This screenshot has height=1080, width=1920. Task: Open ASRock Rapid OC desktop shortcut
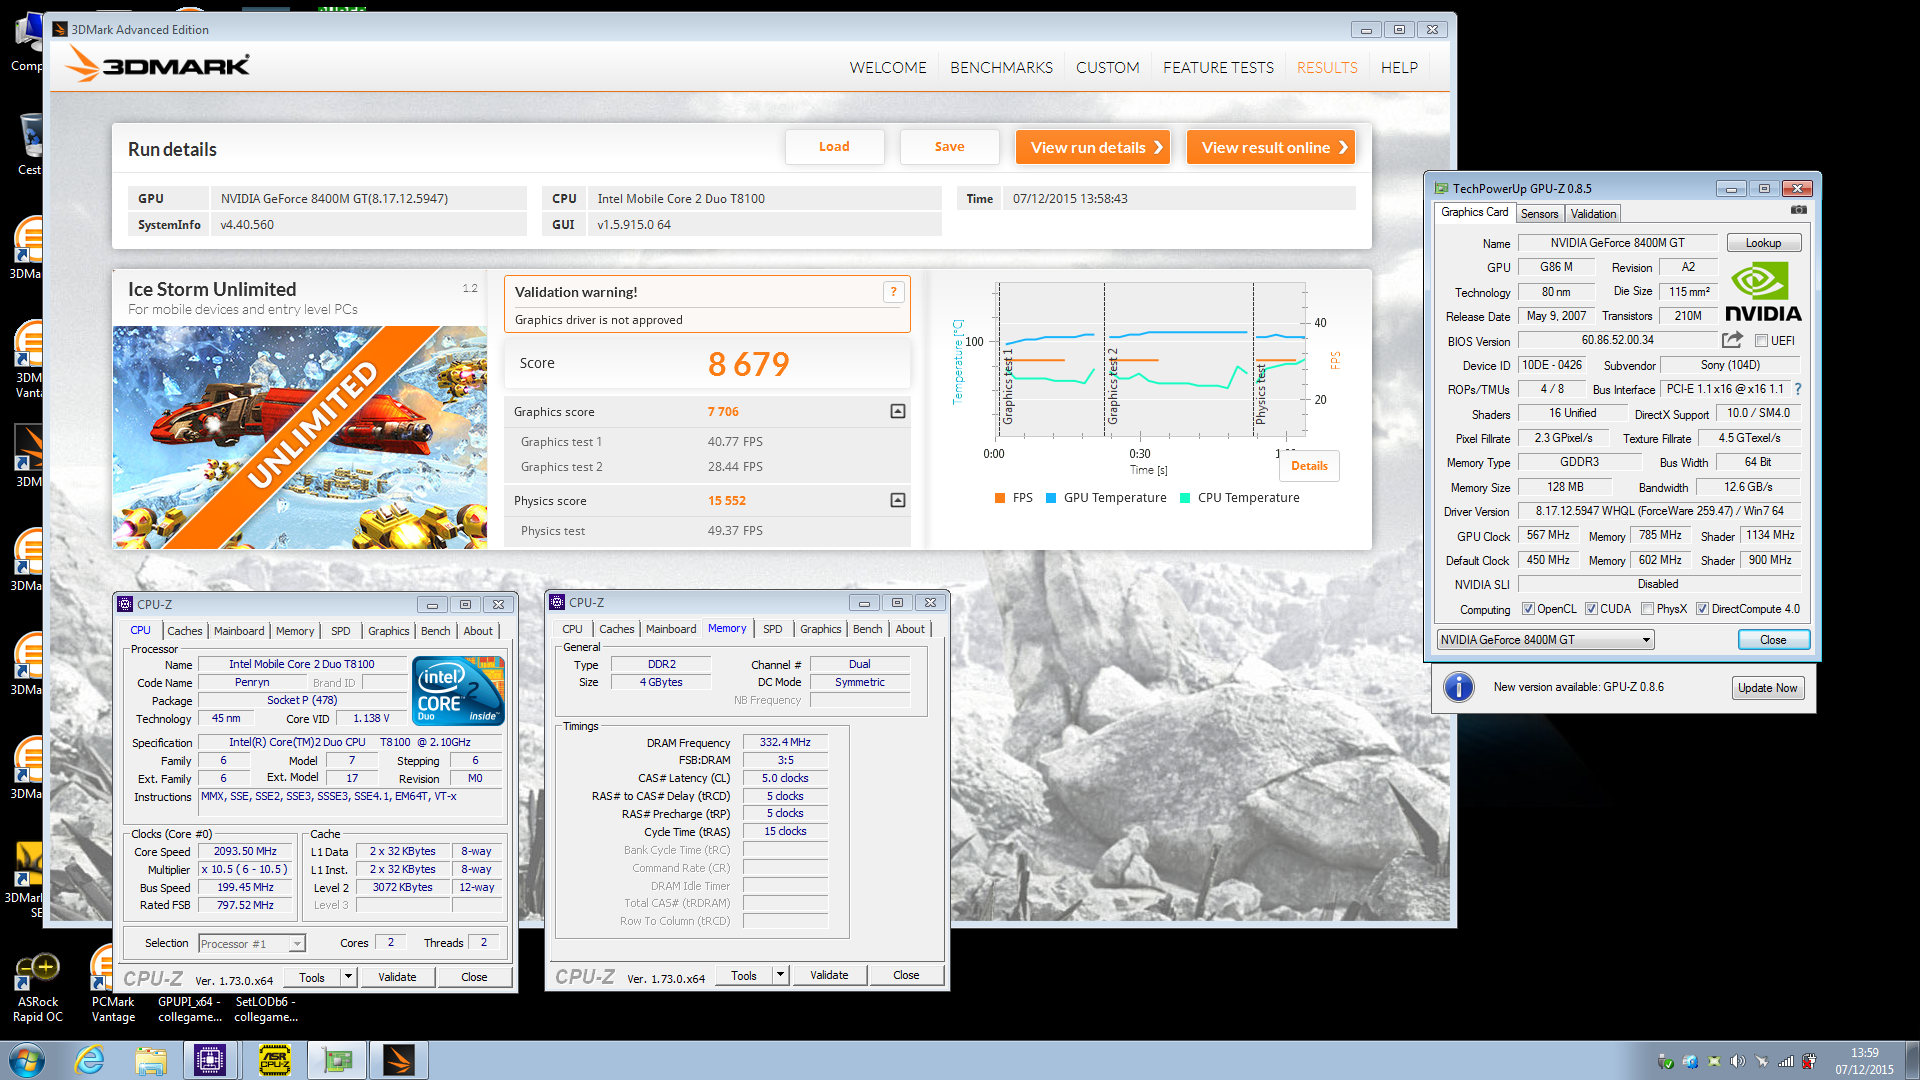click(x=38, y=987)
